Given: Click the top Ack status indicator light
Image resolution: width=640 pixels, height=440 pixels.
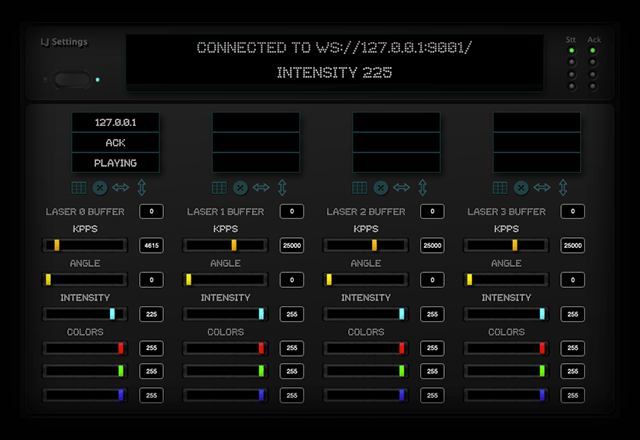Looking at the screenshot, I should (x=594, y=51).
